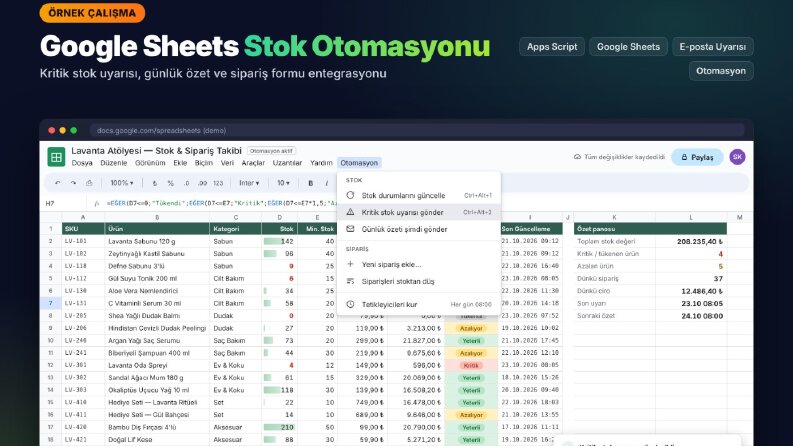Open the Uzantılar menu

(x=287, y=163)
